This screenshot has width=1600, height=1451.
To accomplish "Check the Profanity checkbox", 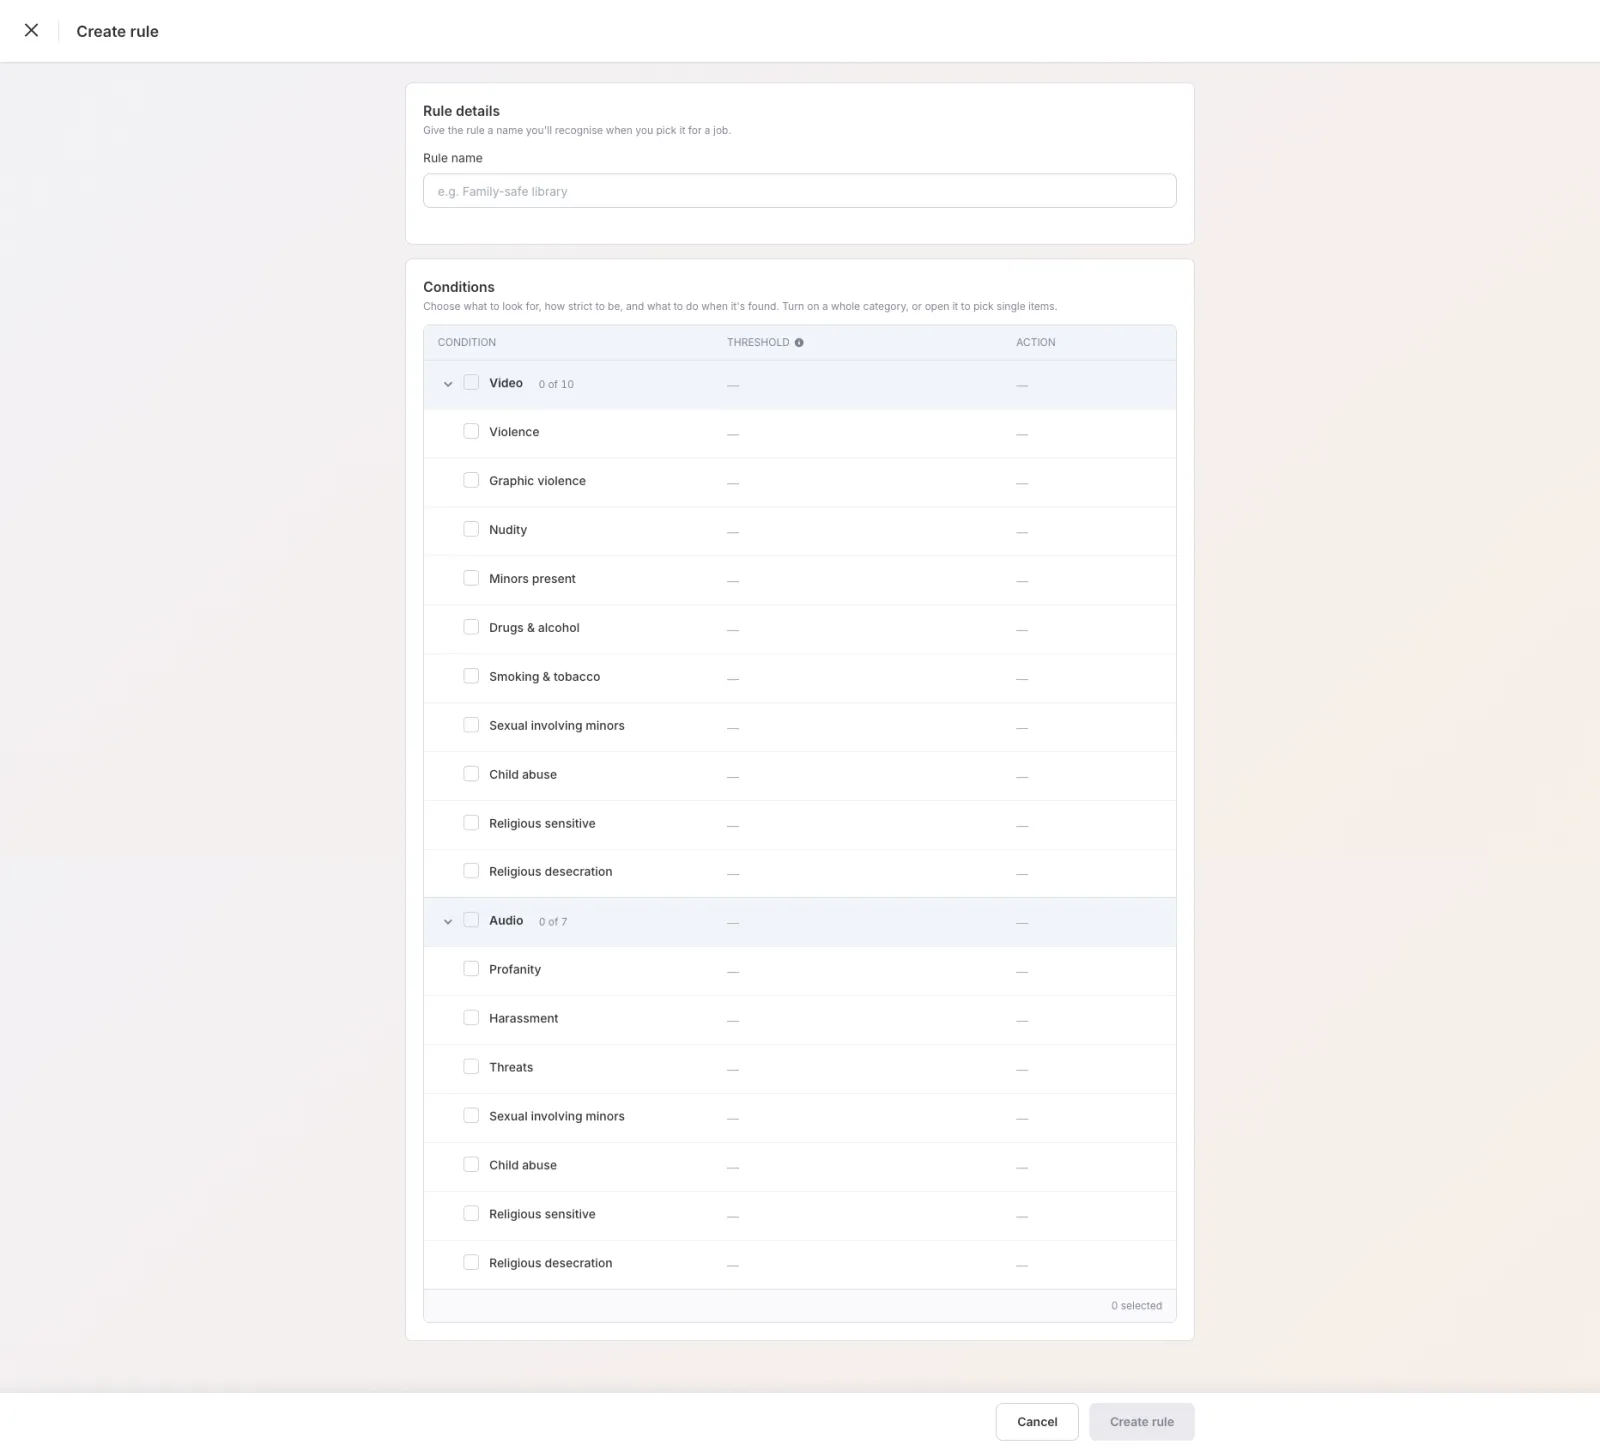I will coord(471,969).
